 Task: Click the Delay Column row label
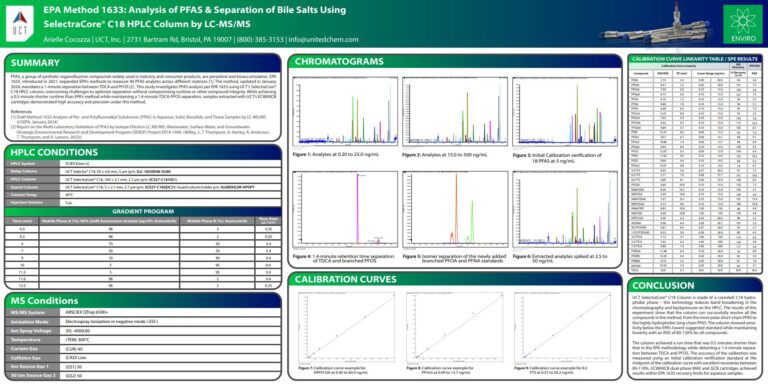click(x=25, y=172)
